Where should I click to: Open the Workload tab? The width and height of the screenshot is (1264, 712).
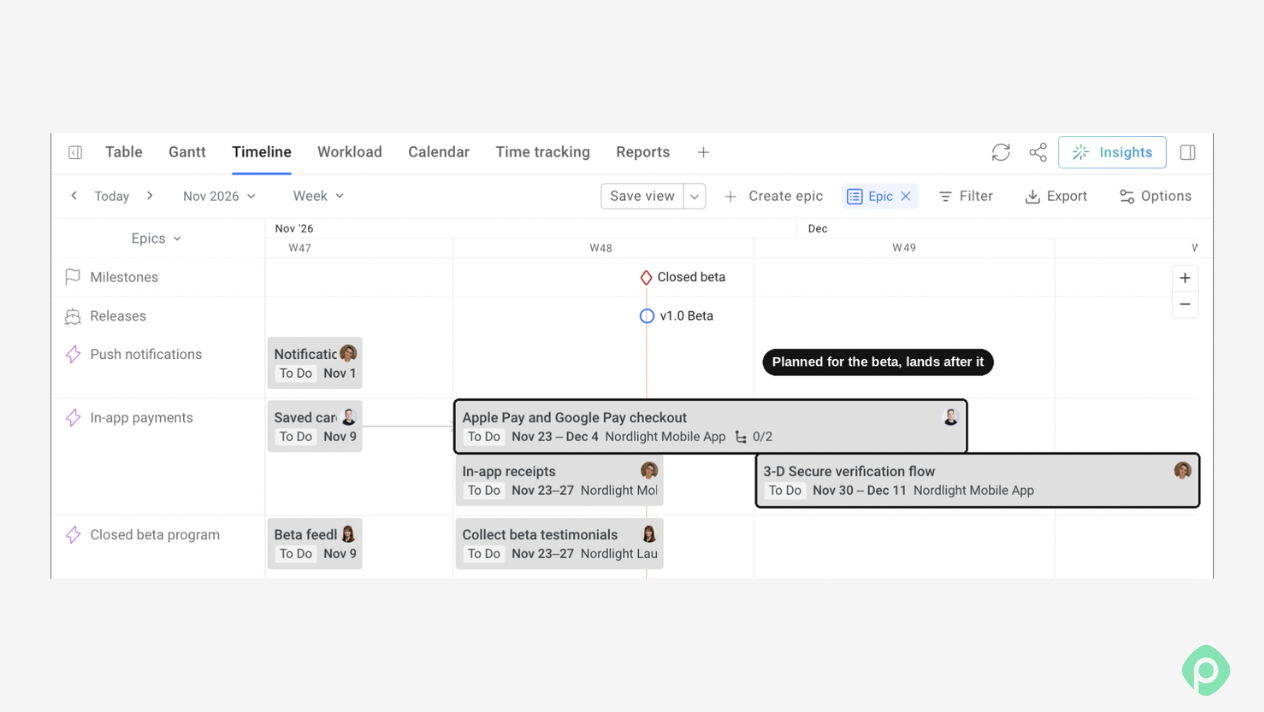coord(350,152)
